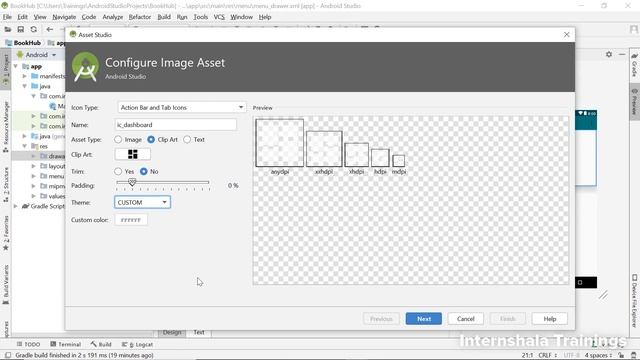This screenshot has width=640, height=360.
Task: Click the BookHub breadcrumb project icon
Action: (9, 43)
